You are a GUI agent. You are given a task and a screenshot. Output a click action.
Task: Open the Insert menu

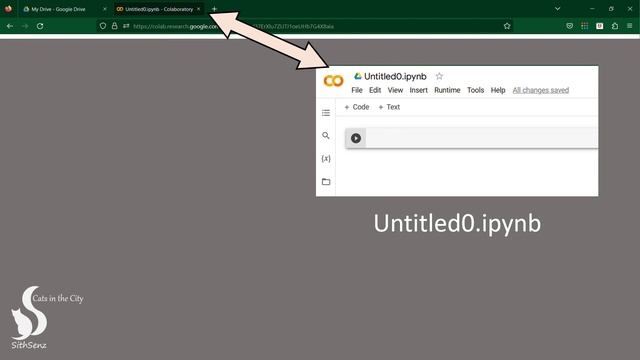[x=419, y=90]
